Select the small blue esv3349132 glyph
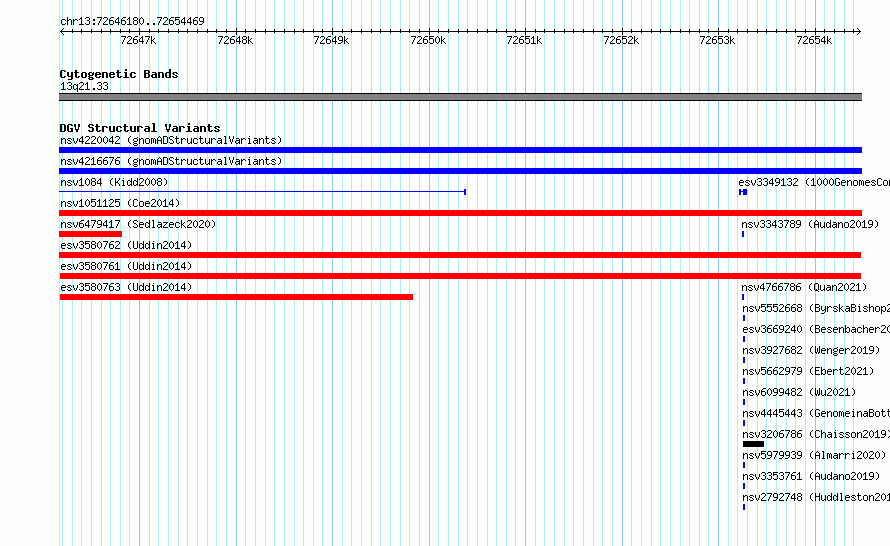 [x=743, y=192]
